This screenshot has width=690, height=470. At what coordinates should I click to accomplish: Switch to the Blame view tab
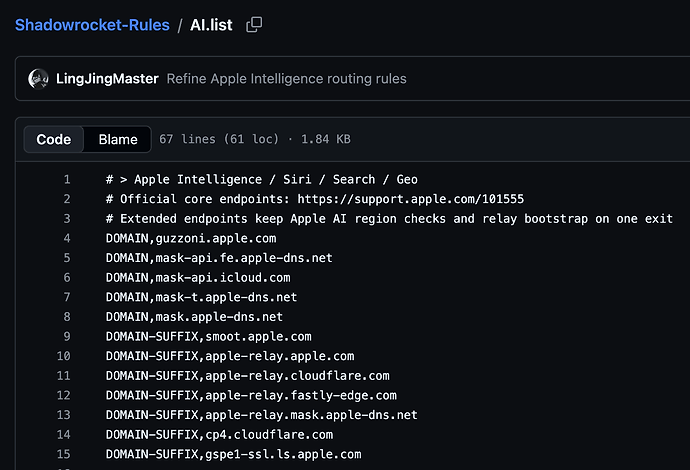[118, 140]
